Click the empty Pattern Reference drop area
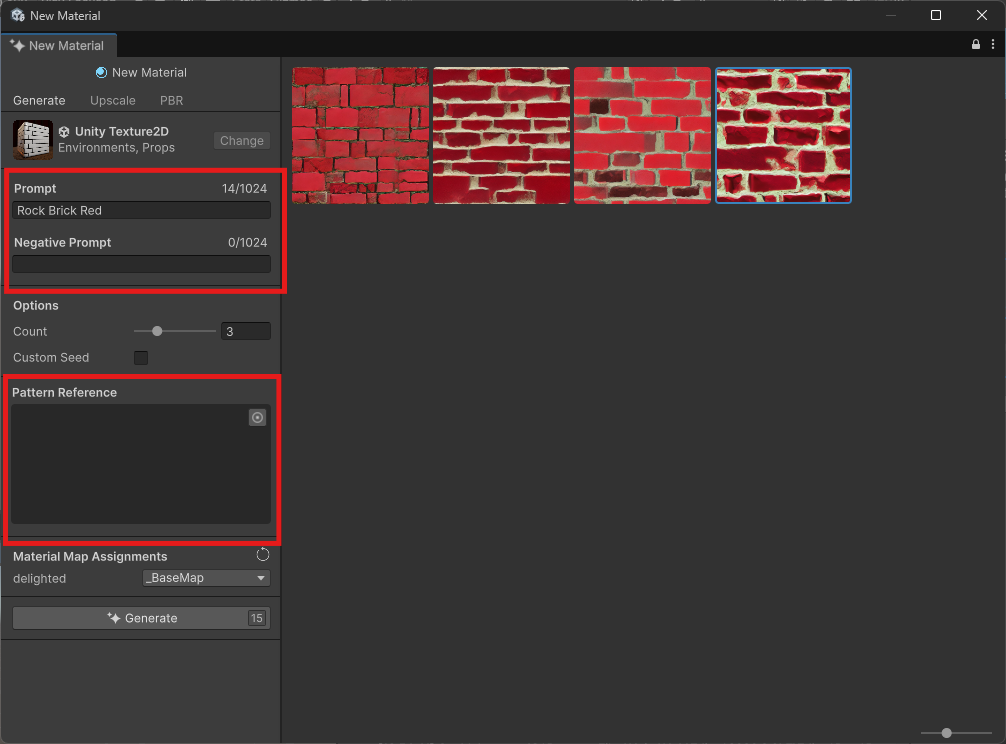This screenshot has height=744, width=1006. point(141,464)
